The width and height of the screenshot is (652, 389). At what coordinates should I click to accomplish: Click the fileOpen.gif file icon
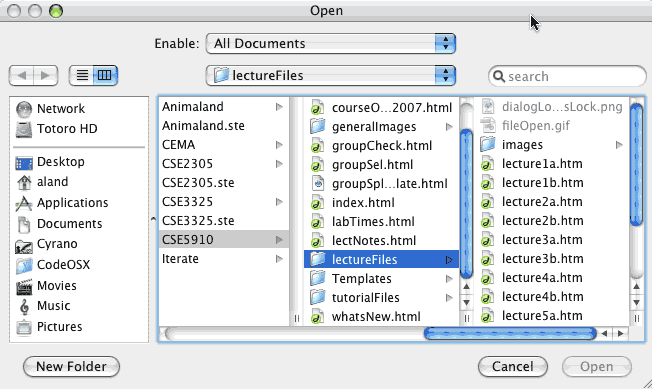pyautogui.click(x=488, y=126)
